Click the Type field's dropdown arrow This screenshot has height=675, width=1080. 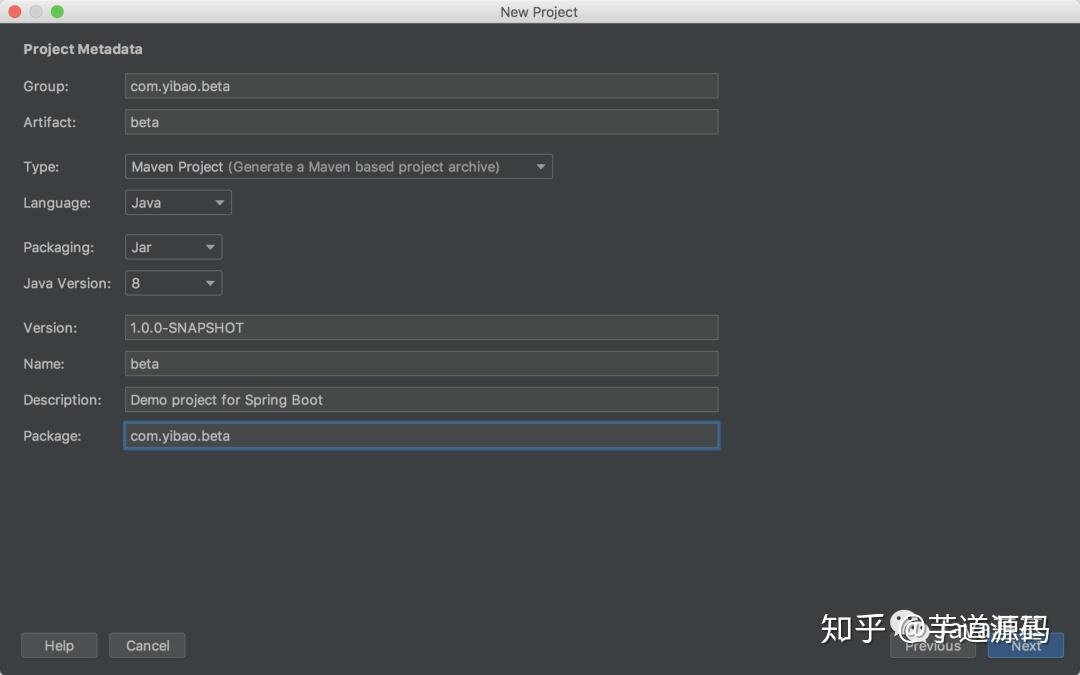click(x=542, y=166)
